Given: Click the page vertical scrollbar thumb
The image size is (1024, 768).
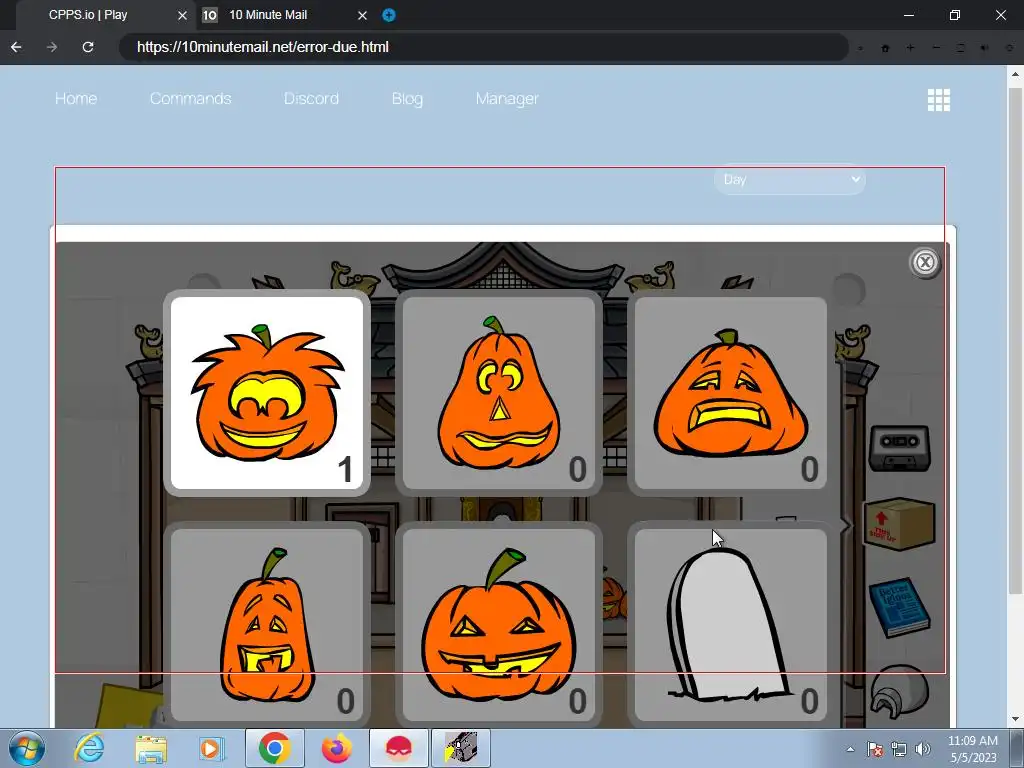Looking at the screenshot, I should [1015, 341].
